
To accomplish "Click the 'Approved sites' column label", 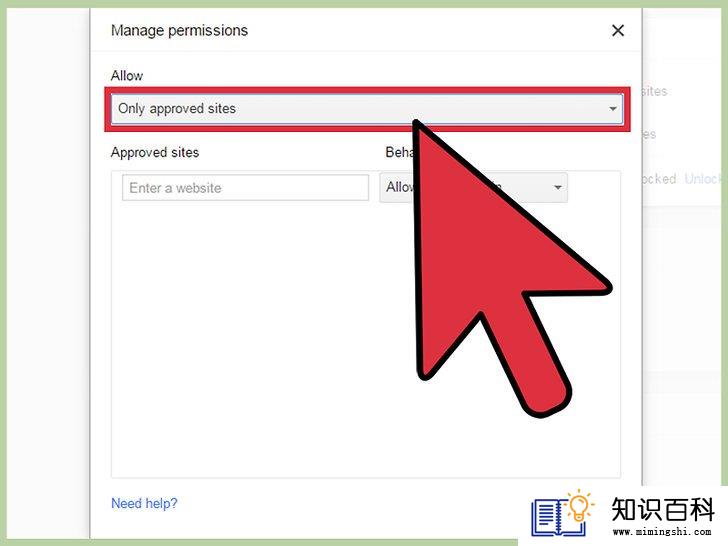I will [x=155, y=152].
